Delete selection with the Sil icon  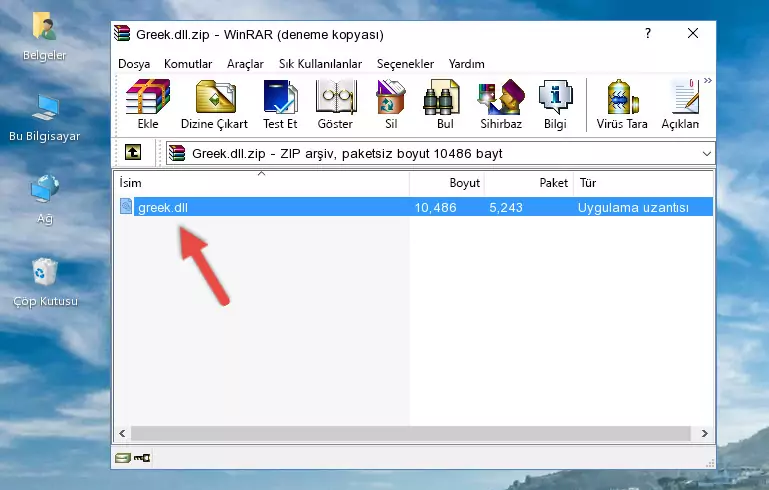click(x=391, y=104)
